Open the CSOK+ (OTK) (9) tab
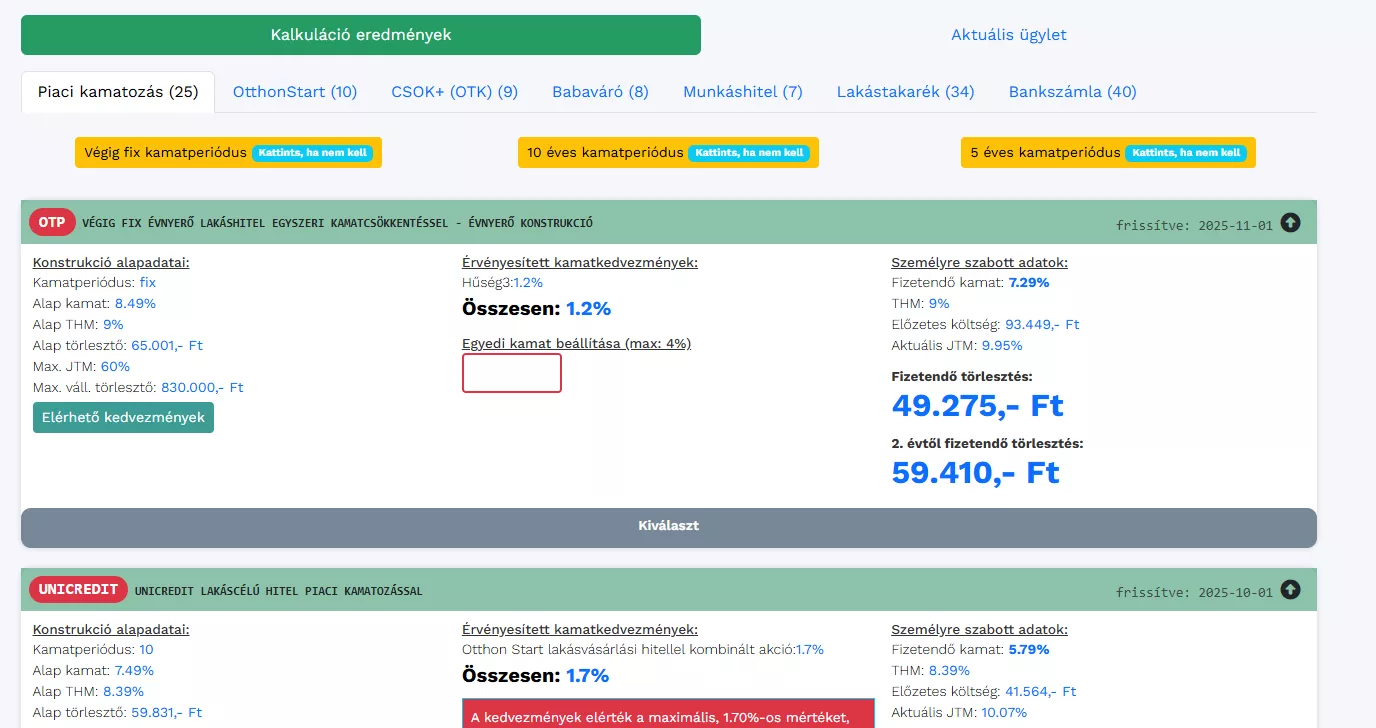The width and height of the screenshot is (1376, 728). (x=454, y=92)
